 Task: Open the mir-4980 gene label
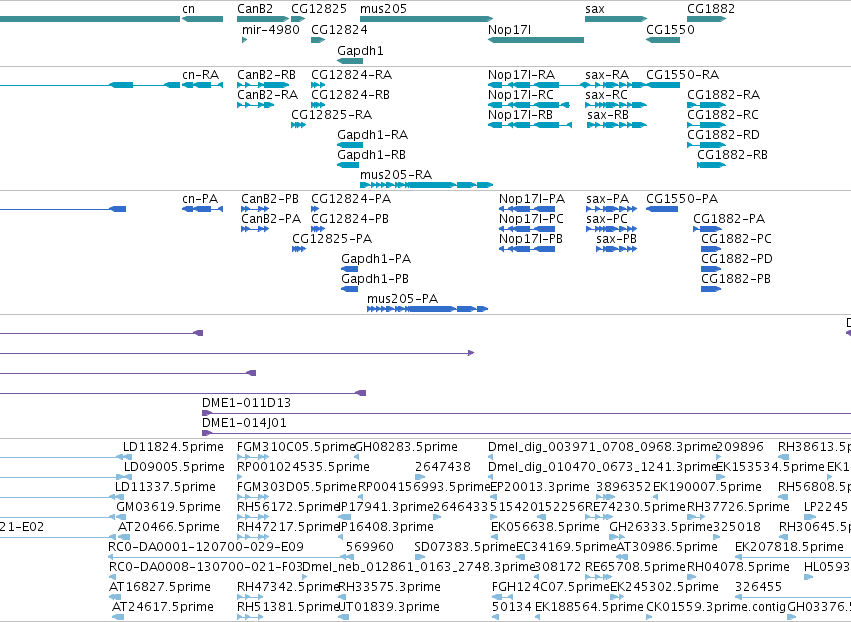point(271,30)
